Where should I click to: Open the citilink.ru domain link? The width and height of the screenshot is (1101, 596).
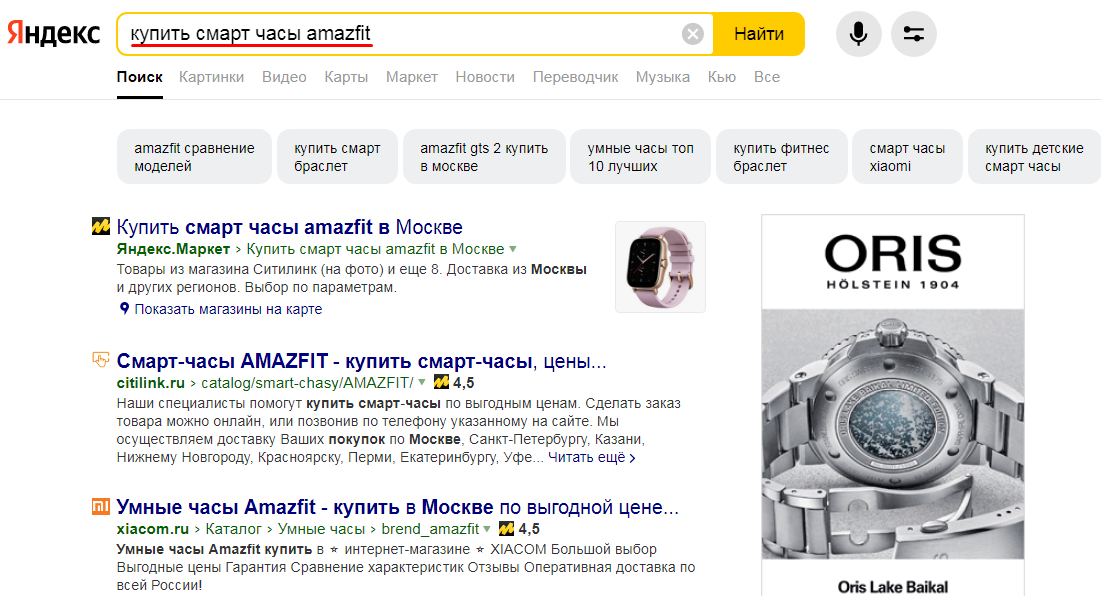point(150,383)
